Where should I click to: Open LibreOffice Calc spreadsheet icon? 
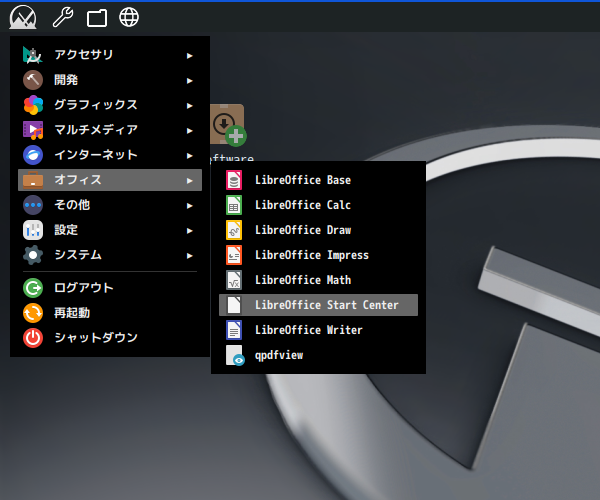(234, 205)
